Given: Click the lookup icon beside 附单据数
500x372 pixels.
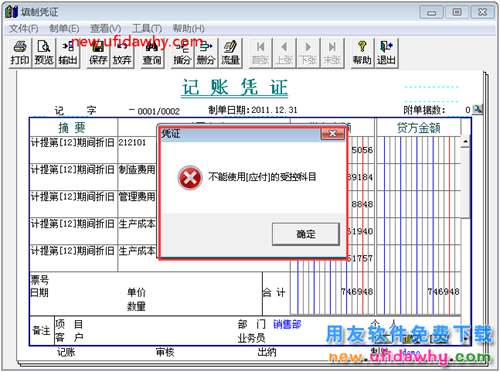Looking at the screenshot, I should (x=478, y=109).
